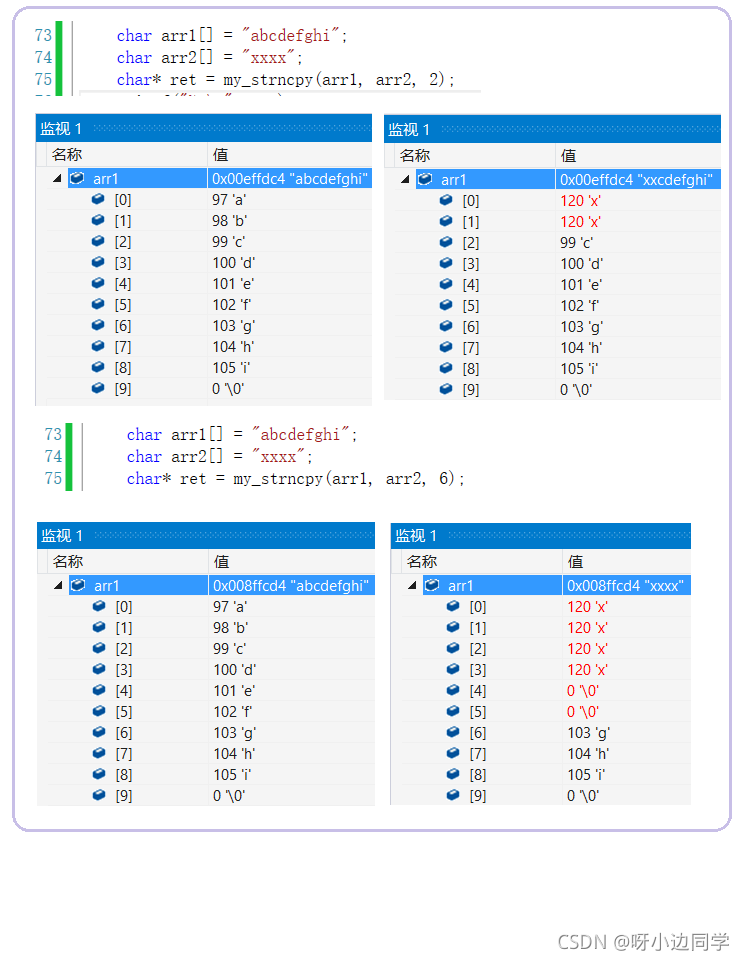Select red 0 '\0' value of [5] in bottom-right panel

(x=583, y=711)
